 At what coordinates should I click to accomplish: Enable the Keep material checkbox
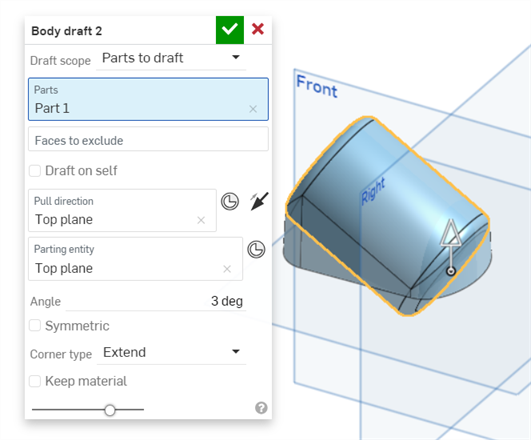tap(35, 381)
